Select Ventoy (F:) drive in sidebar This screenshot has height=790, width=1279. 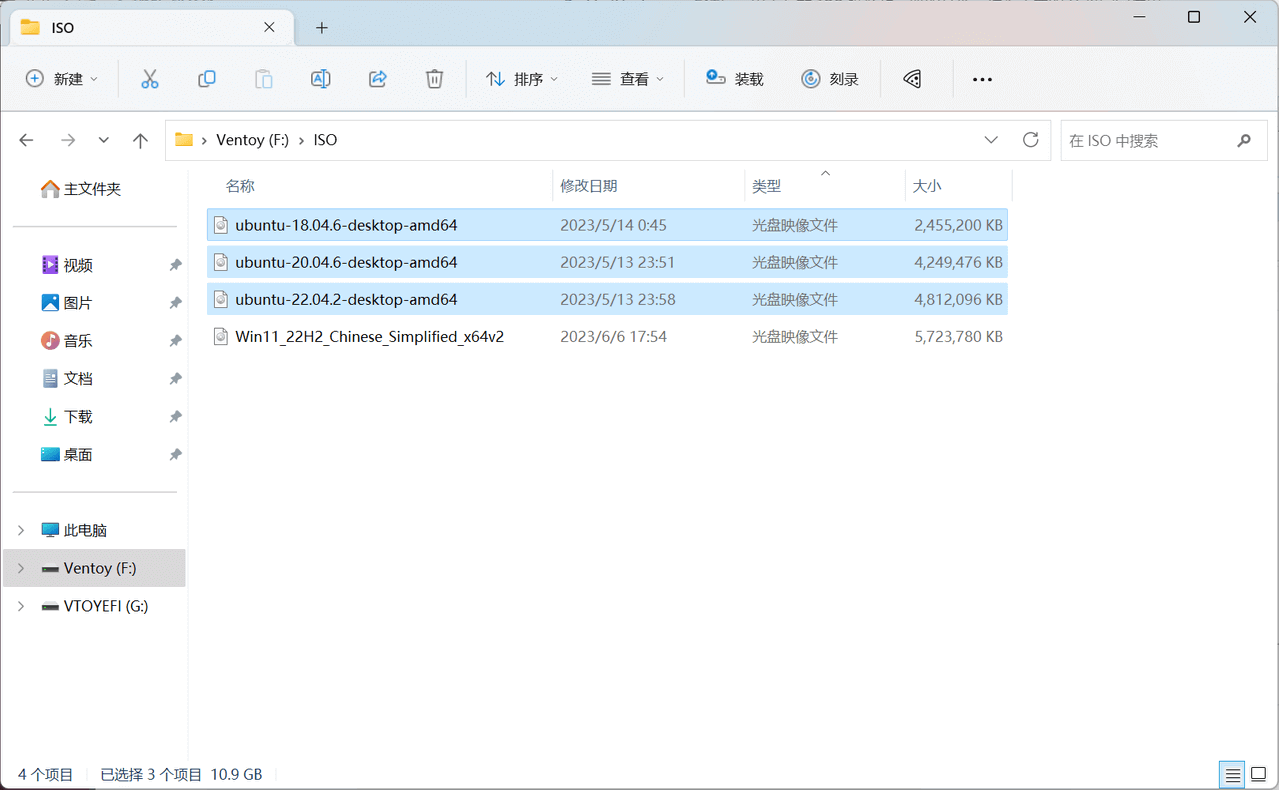[x=95, y=568]
